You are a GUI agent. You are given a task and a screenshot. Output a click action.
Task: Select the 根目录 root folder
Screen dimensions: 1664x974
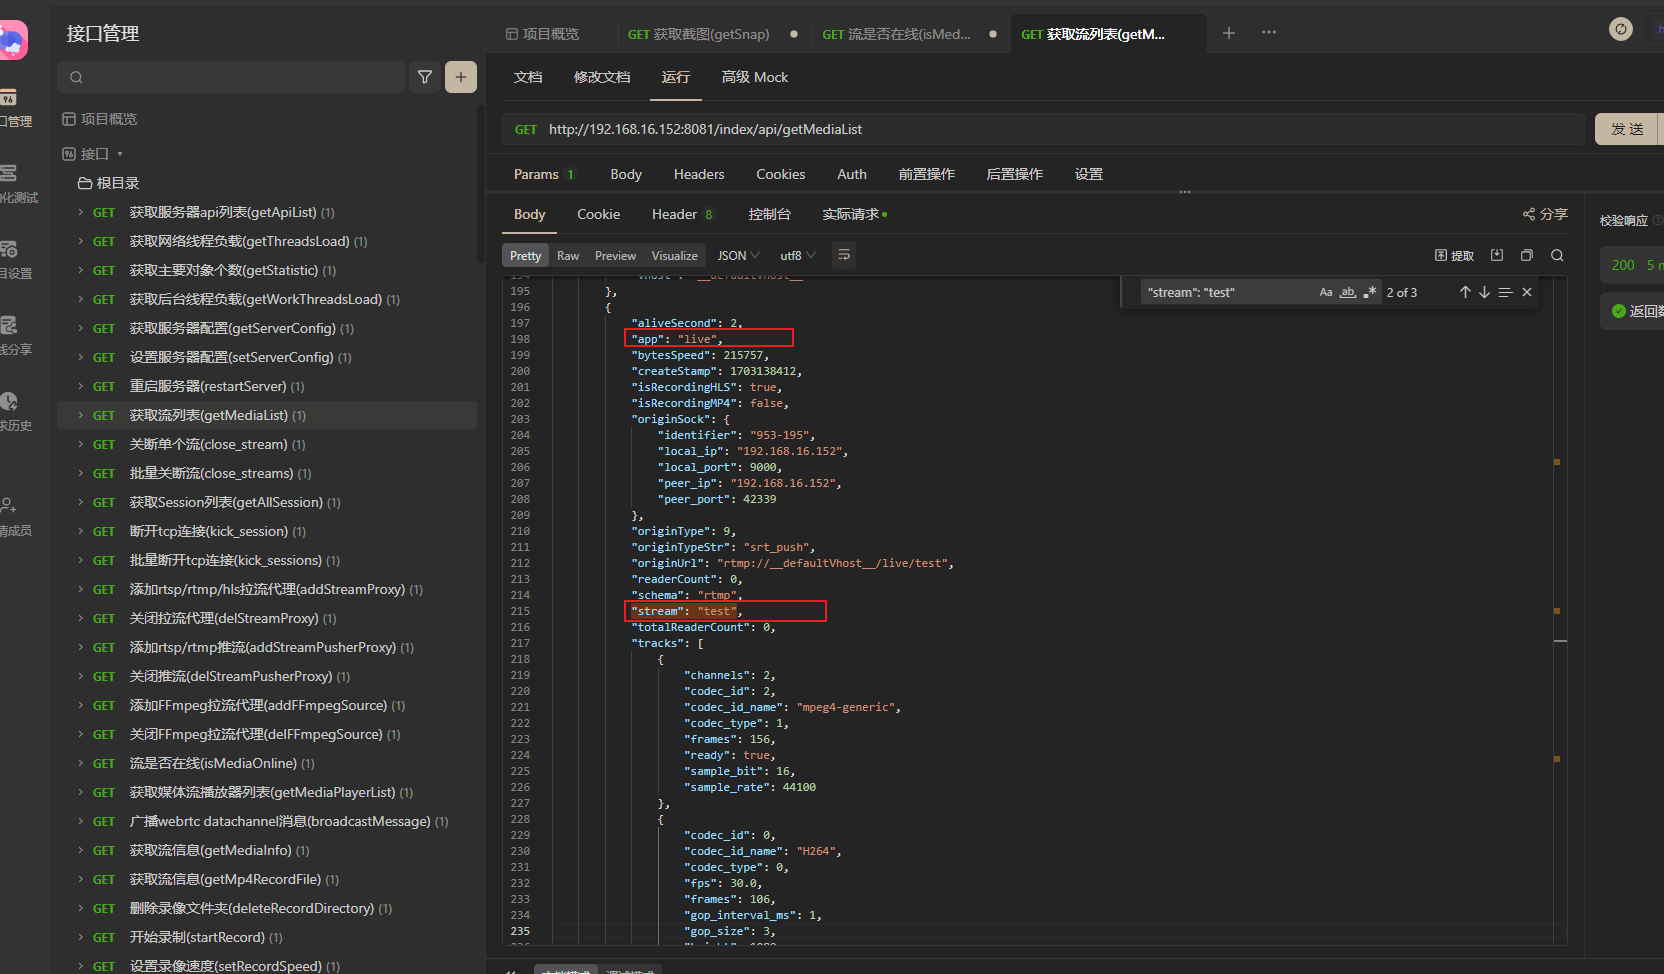pyautogui.click(x=109, y=183)
